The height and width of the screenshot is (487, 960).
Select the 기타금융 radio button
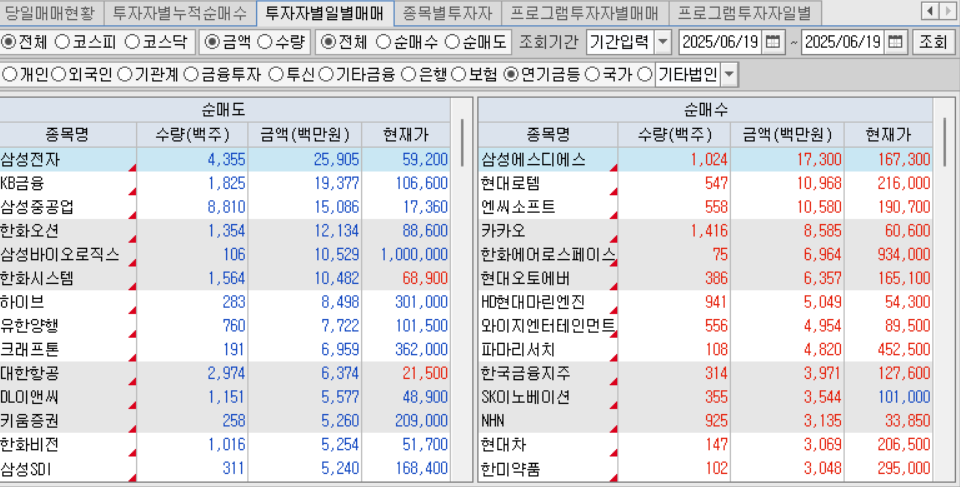pos(326,75)
